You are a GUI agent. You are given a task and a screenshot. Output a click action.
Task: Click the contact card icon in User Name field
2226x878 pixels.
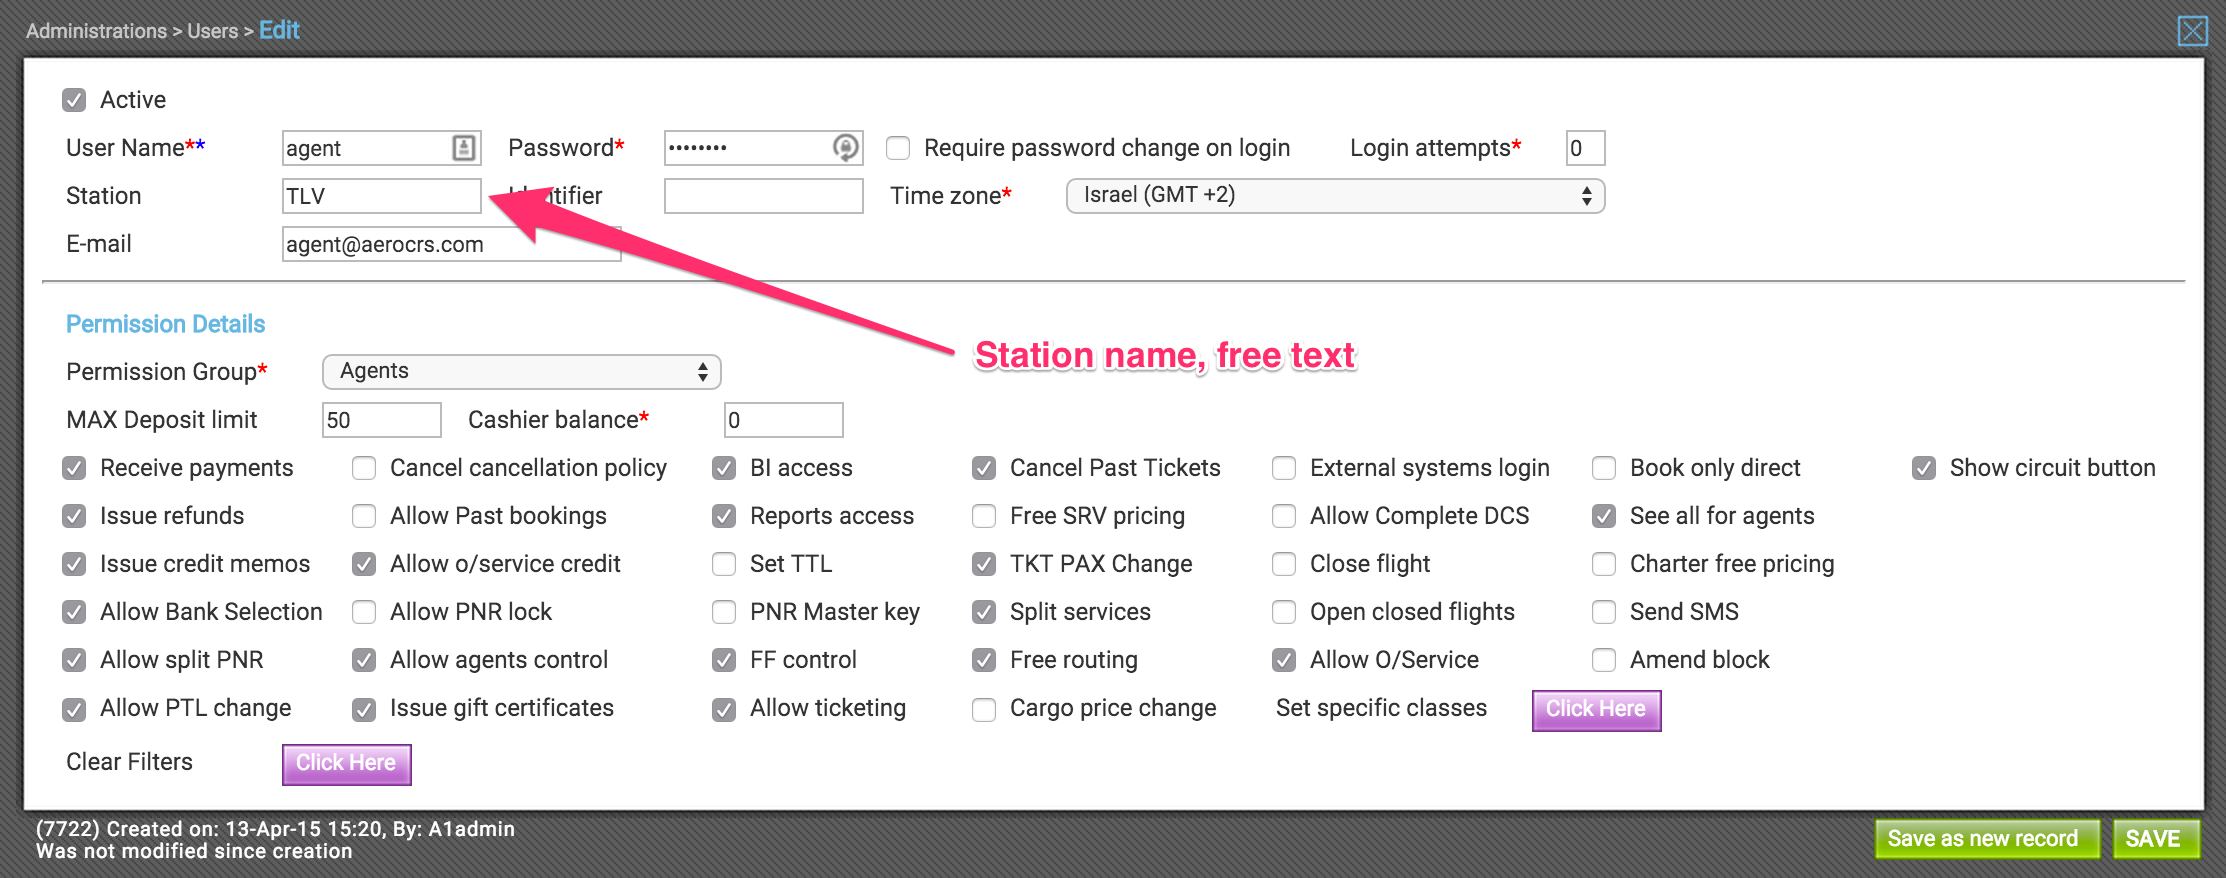[463, 148]
